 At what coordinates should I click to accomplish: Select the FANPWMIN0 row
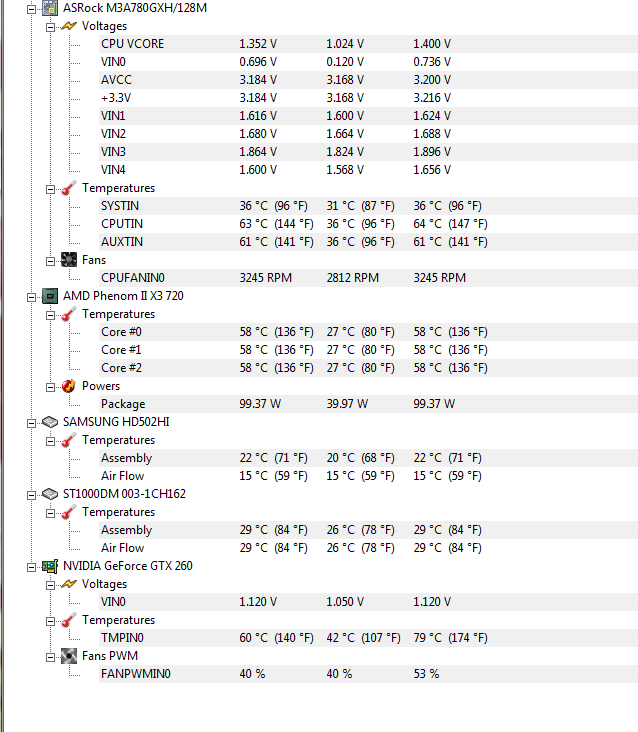(x=135, y=674)
